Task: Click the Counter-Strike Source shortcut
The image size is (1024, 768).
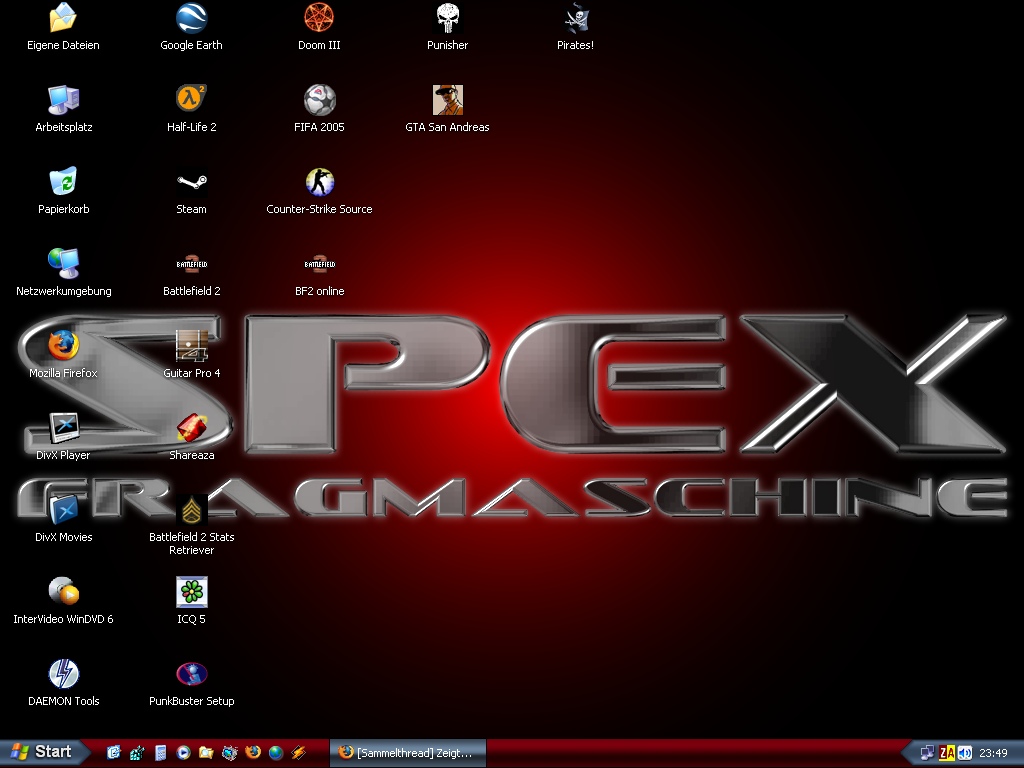Action: coord(319,182)
